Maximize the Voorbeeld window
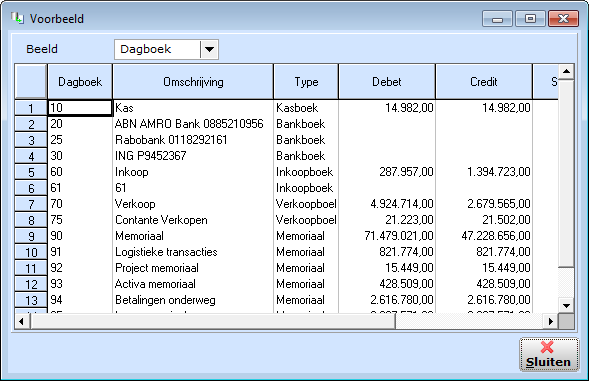Image resolution: width=589 pixels, height=381 pixels. click(x=530, y=18)
